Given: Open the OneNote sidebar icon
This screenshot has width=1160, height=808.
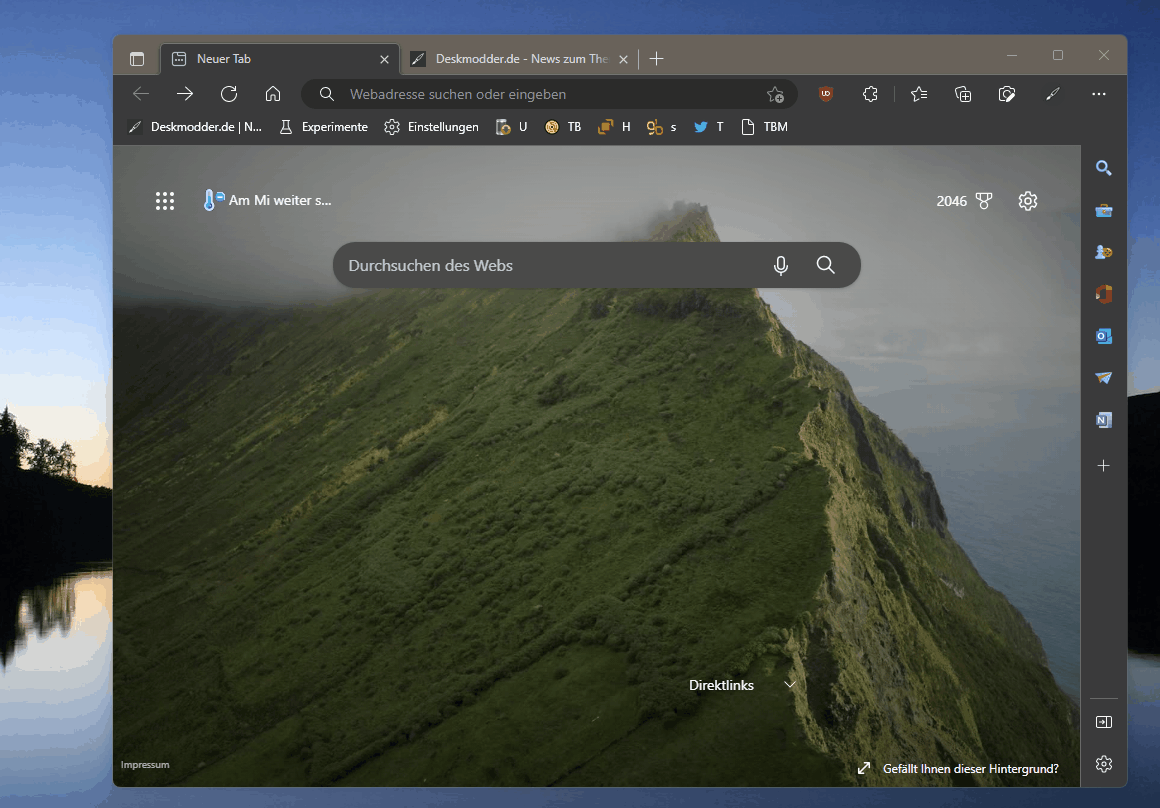Looking at the screenshot, I should pos(1104,420).
